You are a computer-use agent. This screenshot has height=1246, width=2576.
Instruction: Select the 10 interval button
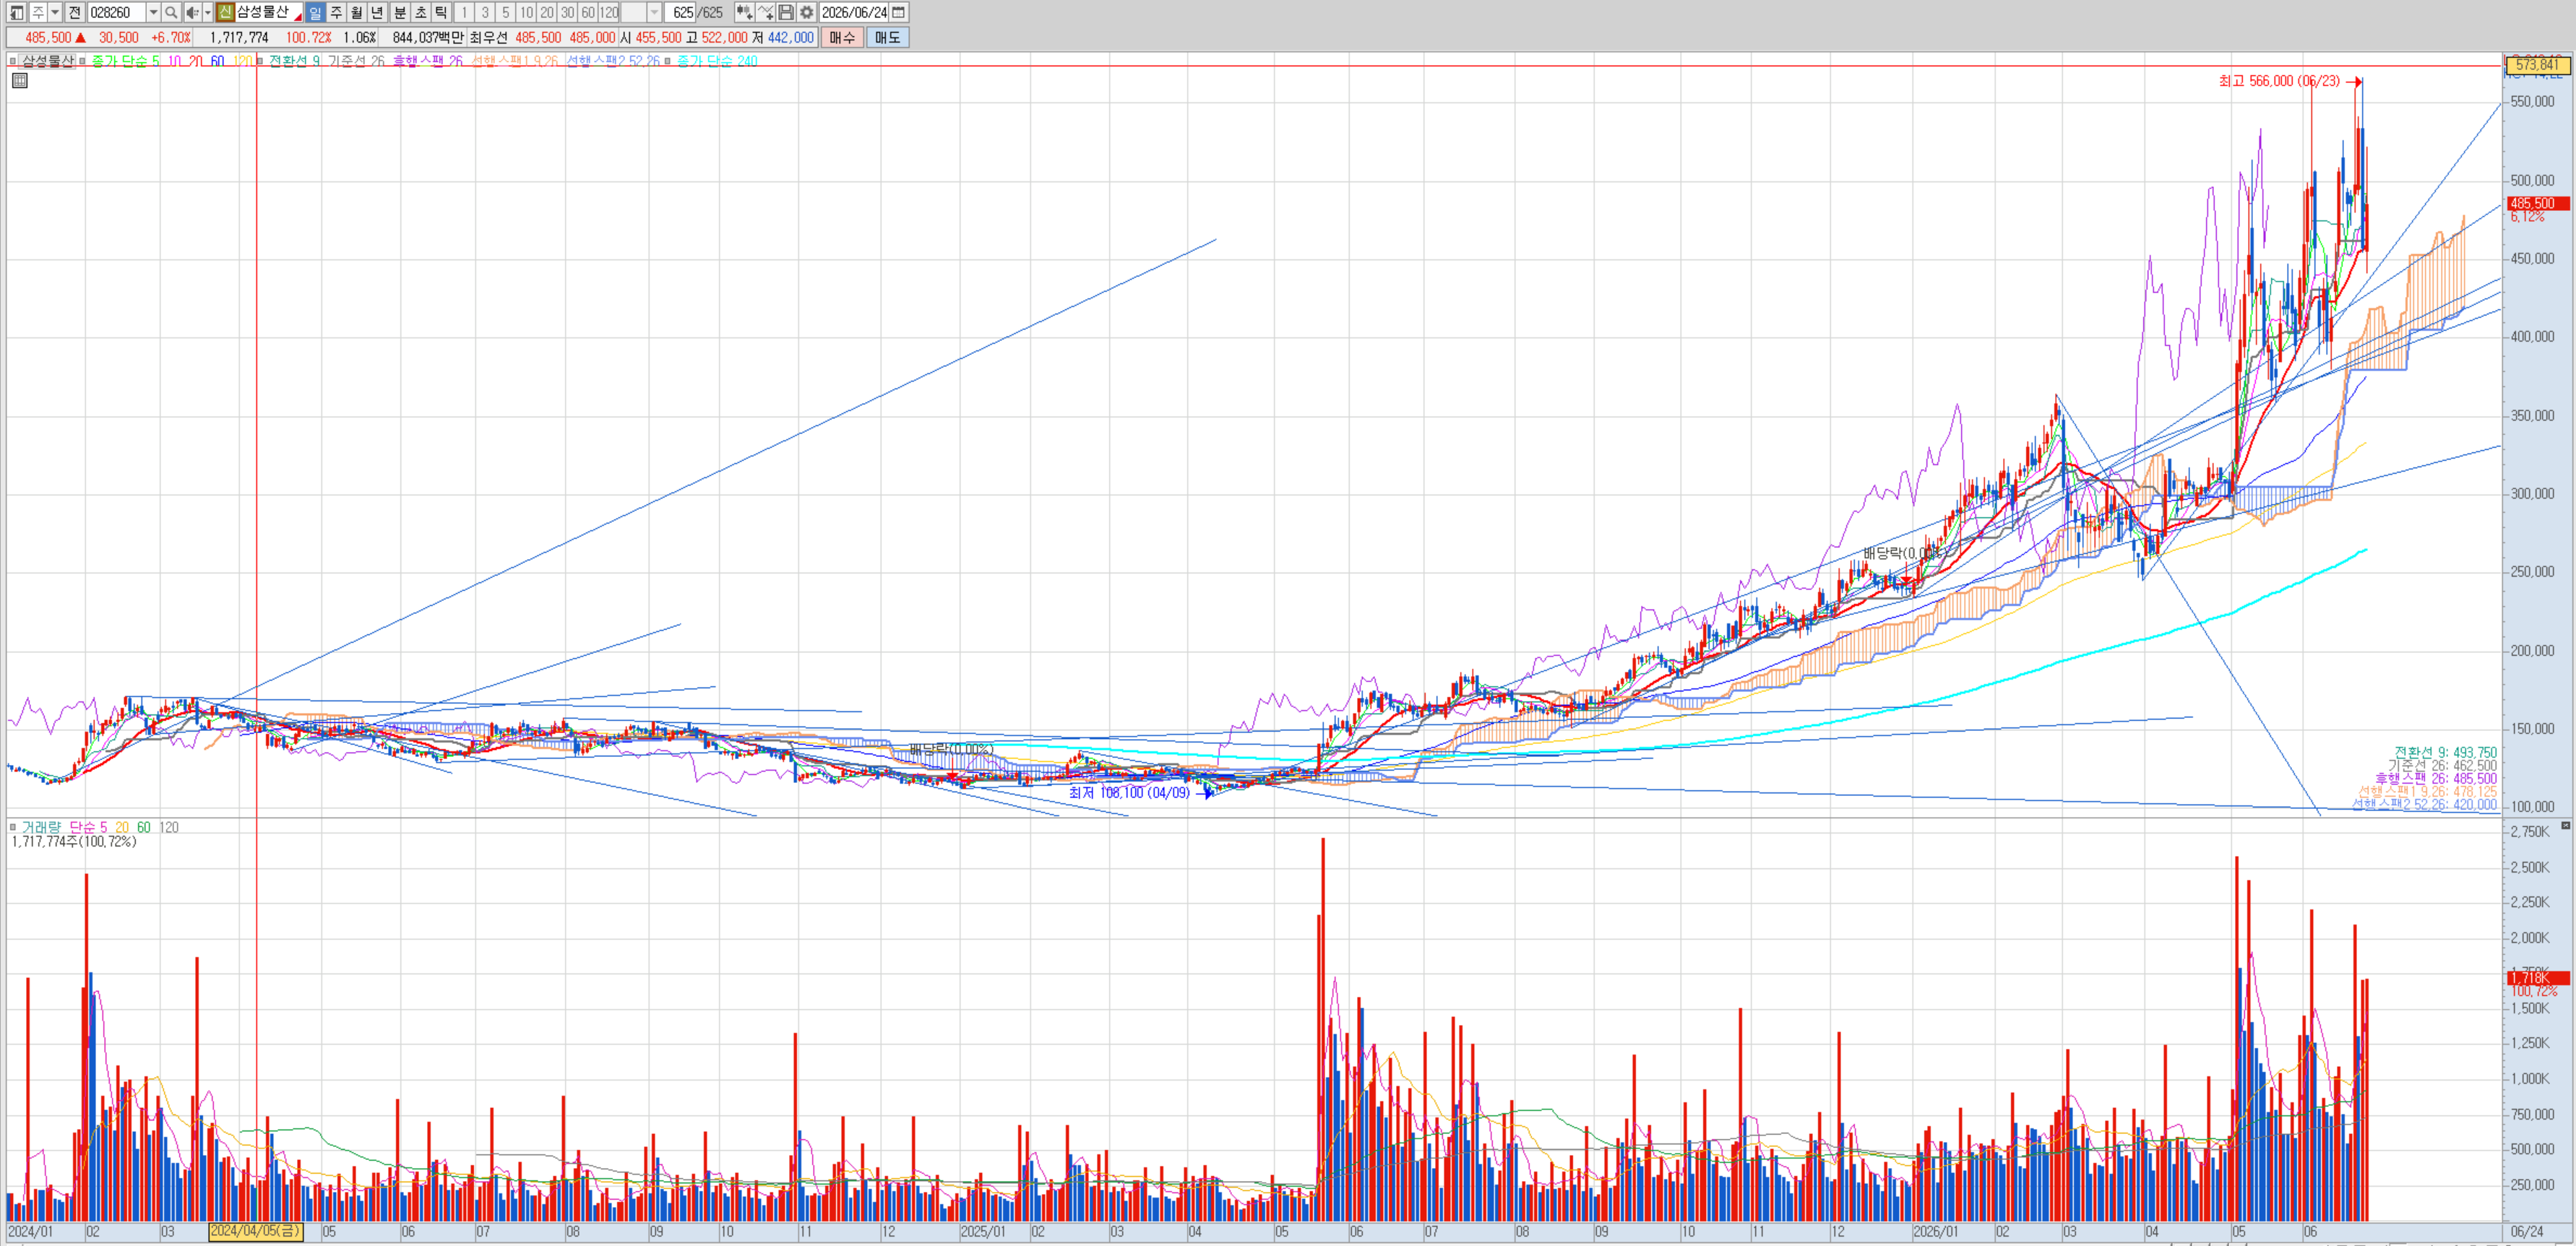[526, 12]
